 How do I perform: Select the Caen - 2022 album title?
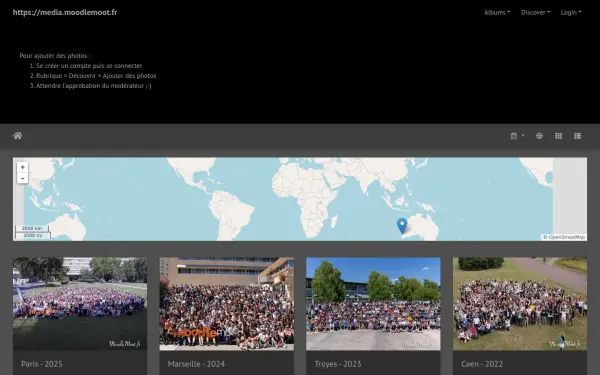[482, 364]
